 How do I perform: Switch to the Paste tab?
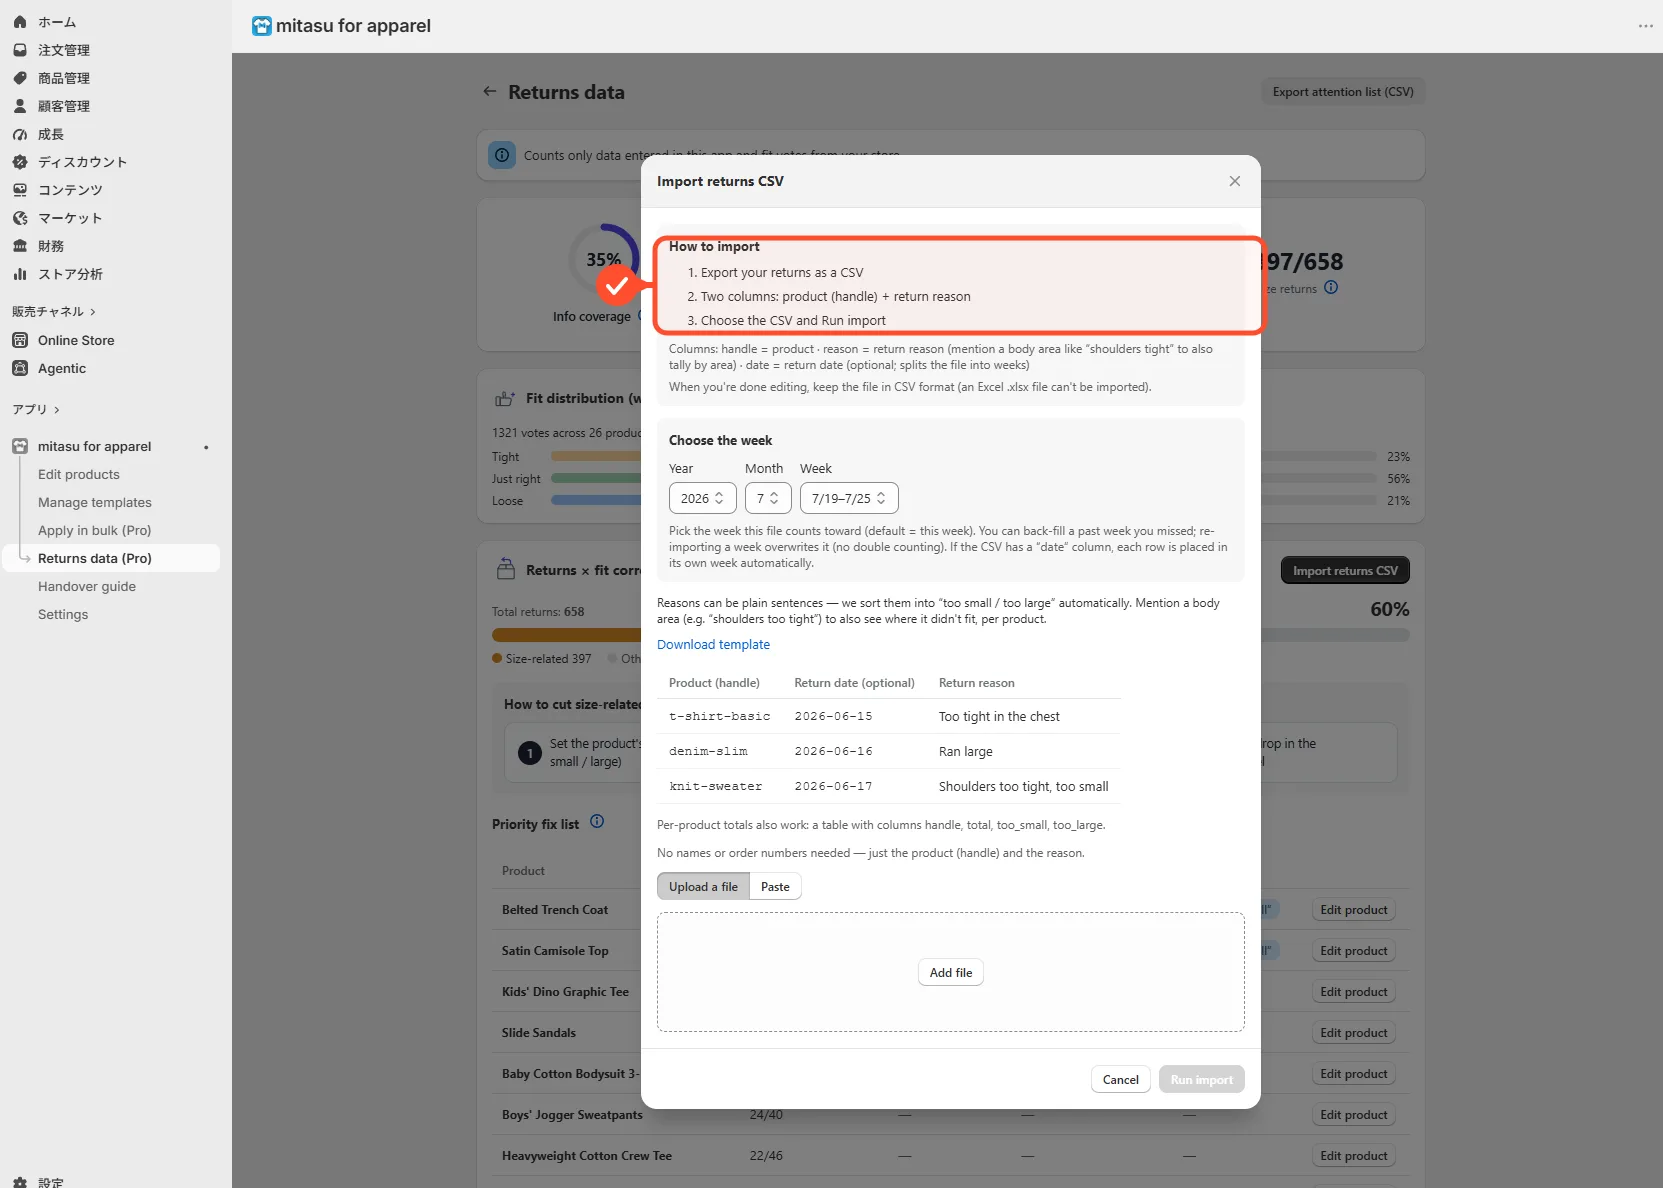(775, 887)
